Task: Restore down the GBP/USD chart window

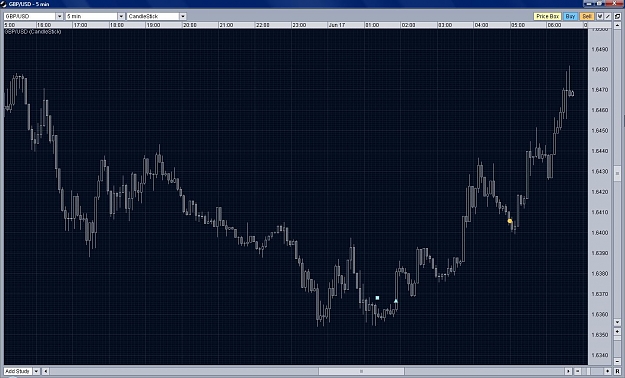Action: coord(599,4)
